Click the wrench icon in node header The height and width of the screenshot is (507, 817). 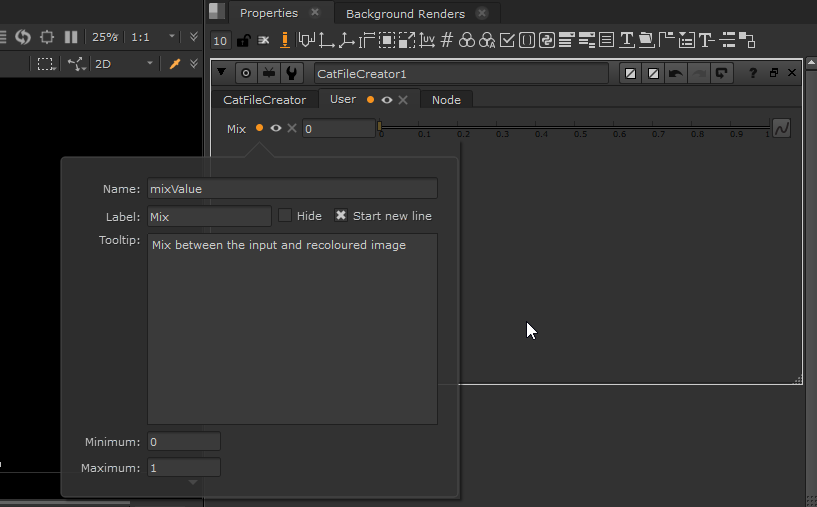coord(291,73)
